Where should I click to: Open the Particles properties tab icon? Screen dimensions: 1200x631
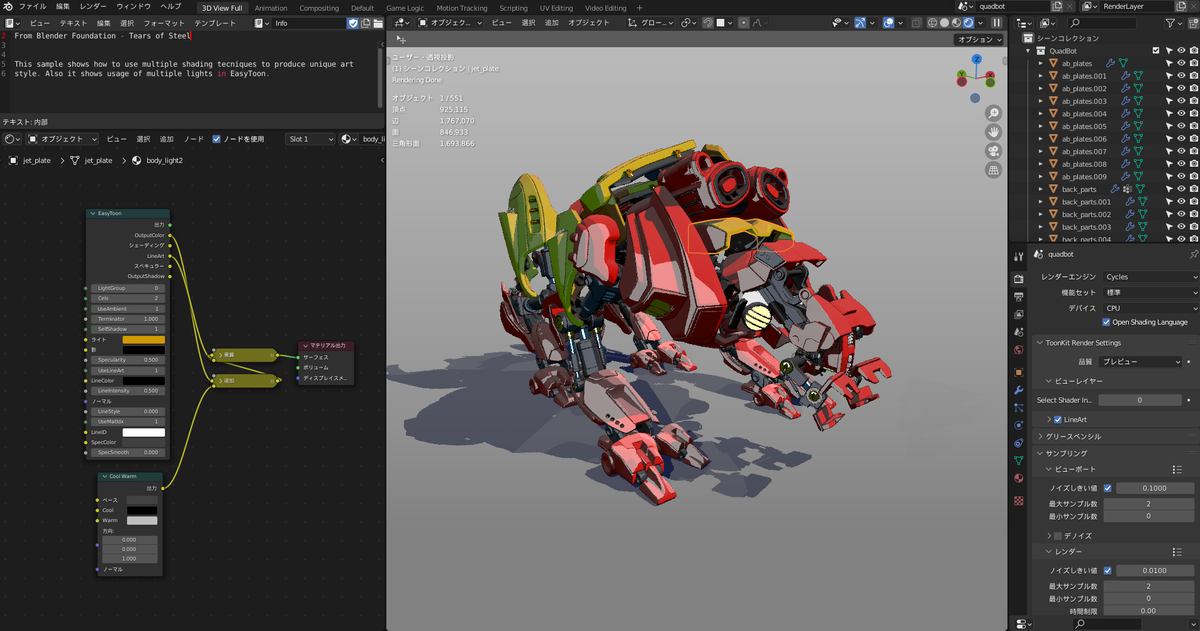[1018, 407]
